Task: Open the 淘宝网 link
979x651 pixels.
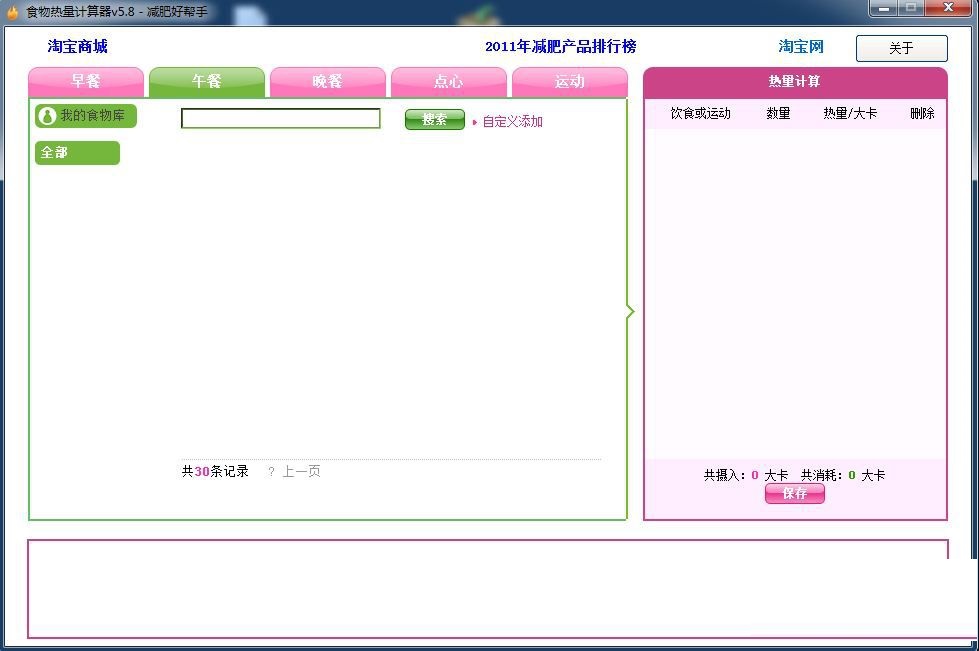Action: tap(801, 46)
